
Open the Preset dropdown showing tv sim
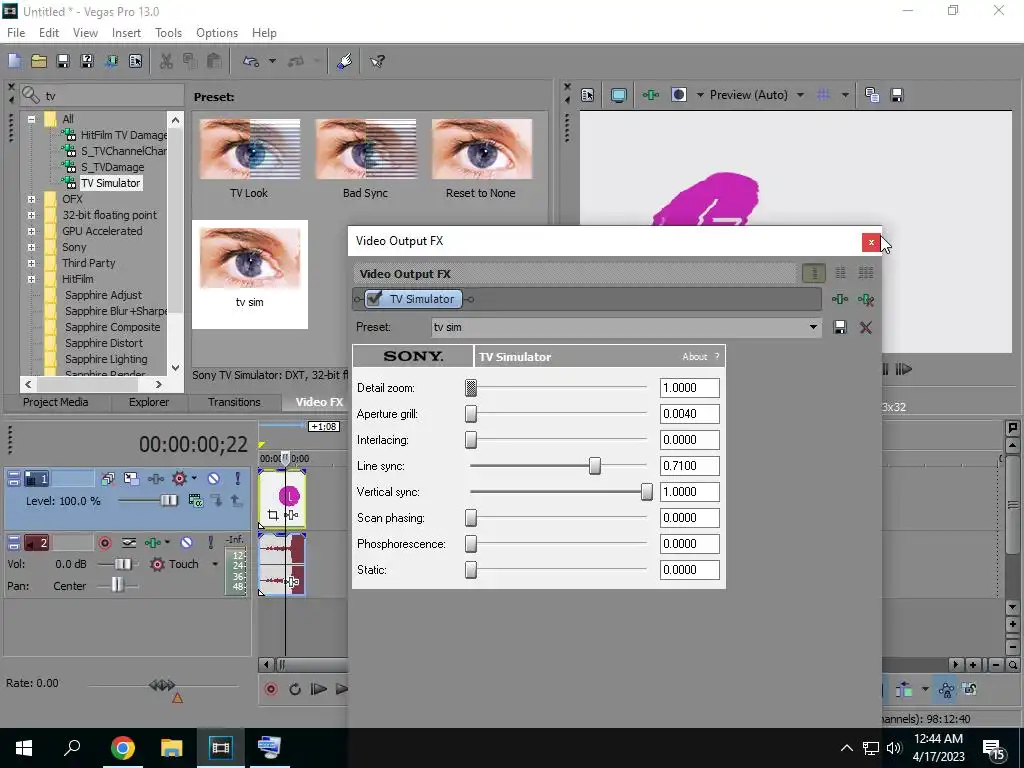pyautogui.click(x=813, y=327)
